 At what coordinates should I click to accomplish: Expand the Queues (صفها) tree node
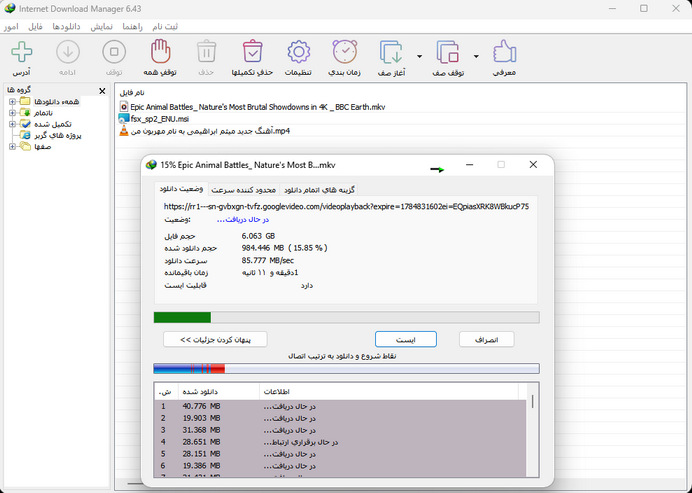[x=12, y=147]
